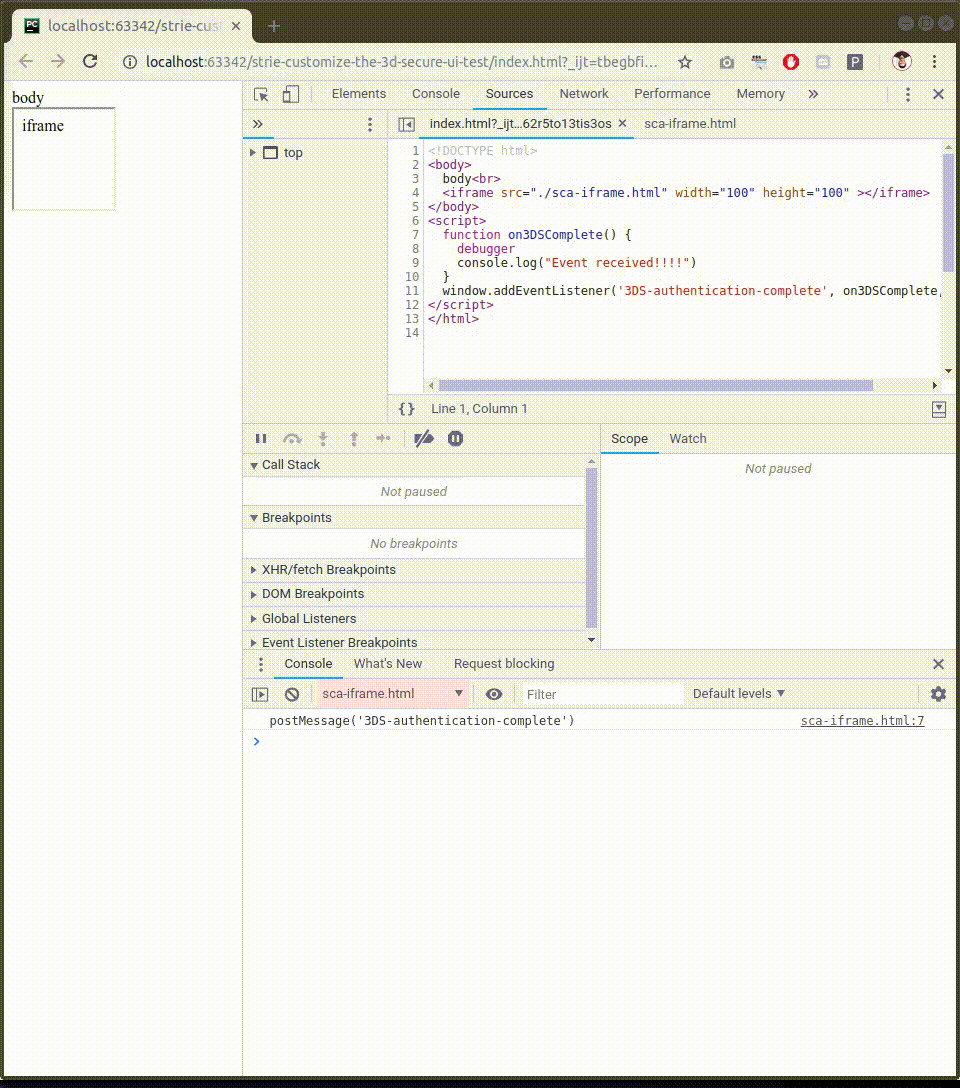Close the index.html source tab
This screenshot has width=960, height=1088.
tap(622, 124)
